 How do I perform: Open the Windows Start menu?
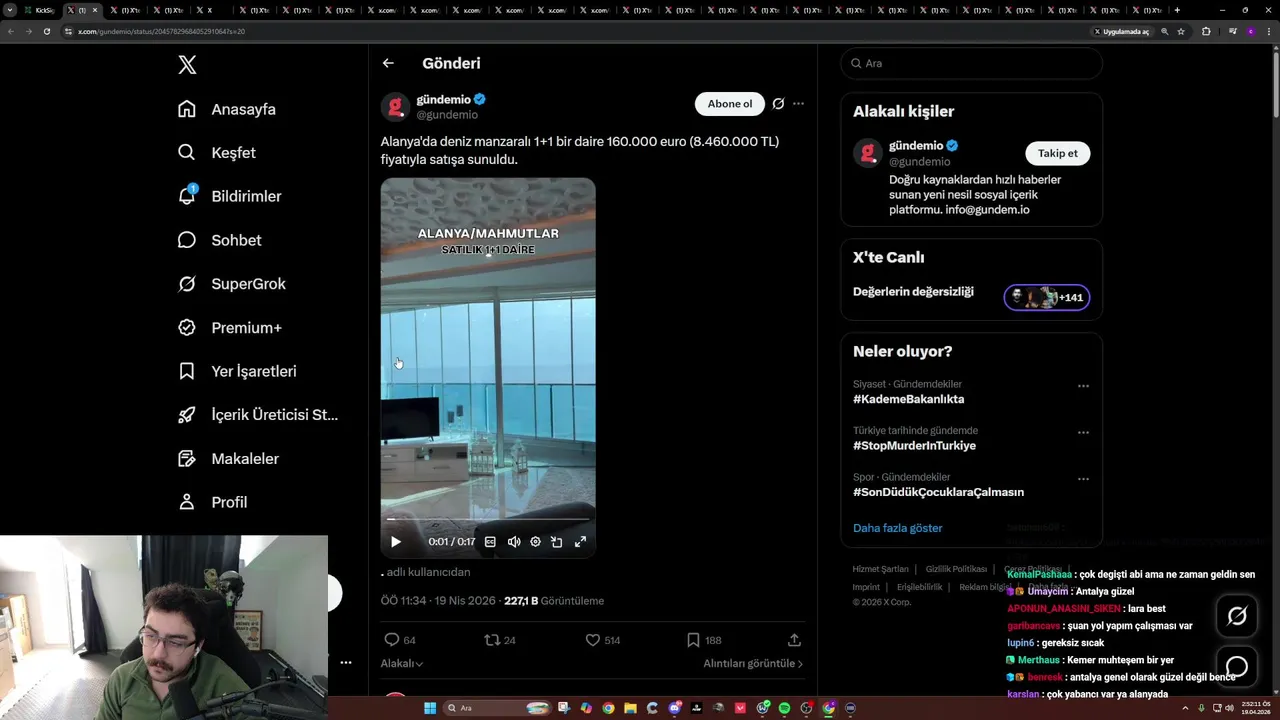pos(430,708)
